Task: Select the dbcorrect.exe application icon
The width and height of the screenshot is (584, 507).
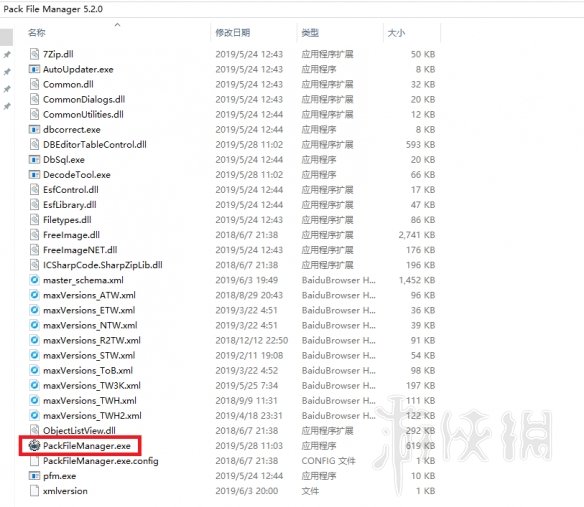Action: coord(34,129)
